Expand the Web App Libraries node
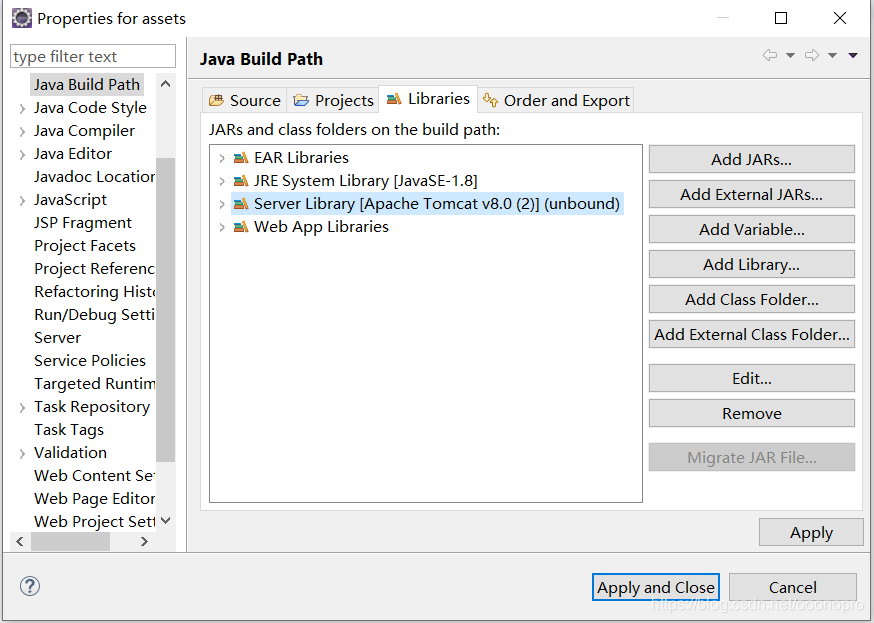This screenshot has width=874, height=623. pyautogui.click(x=222, y=227)
